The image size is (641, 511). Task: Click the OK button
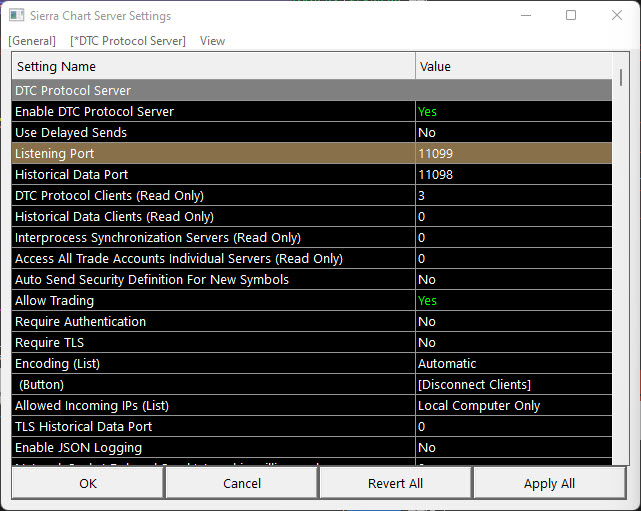(x=88, y=483)
